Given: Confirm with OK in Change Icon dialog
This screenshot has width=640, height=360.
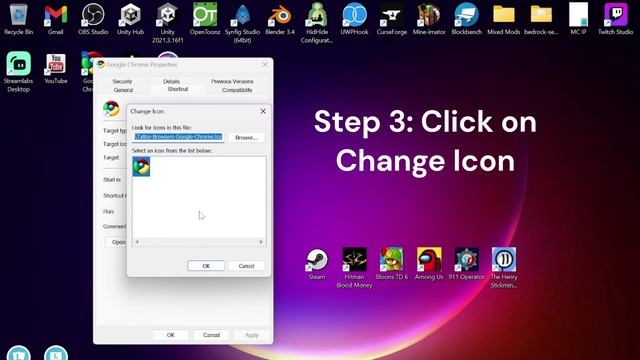Looking at the screenshot, I should 206,266.
